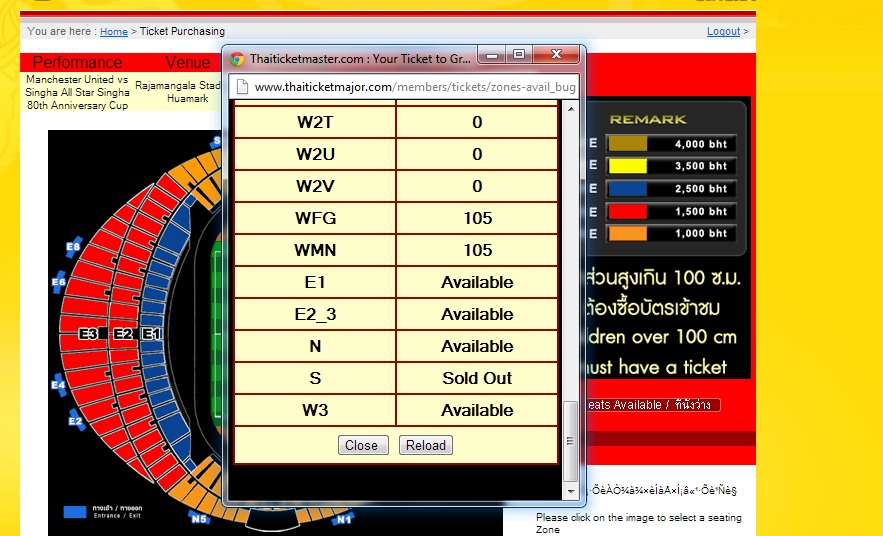Click the Logout link
883x536 pixels.
tap(723, 32)
